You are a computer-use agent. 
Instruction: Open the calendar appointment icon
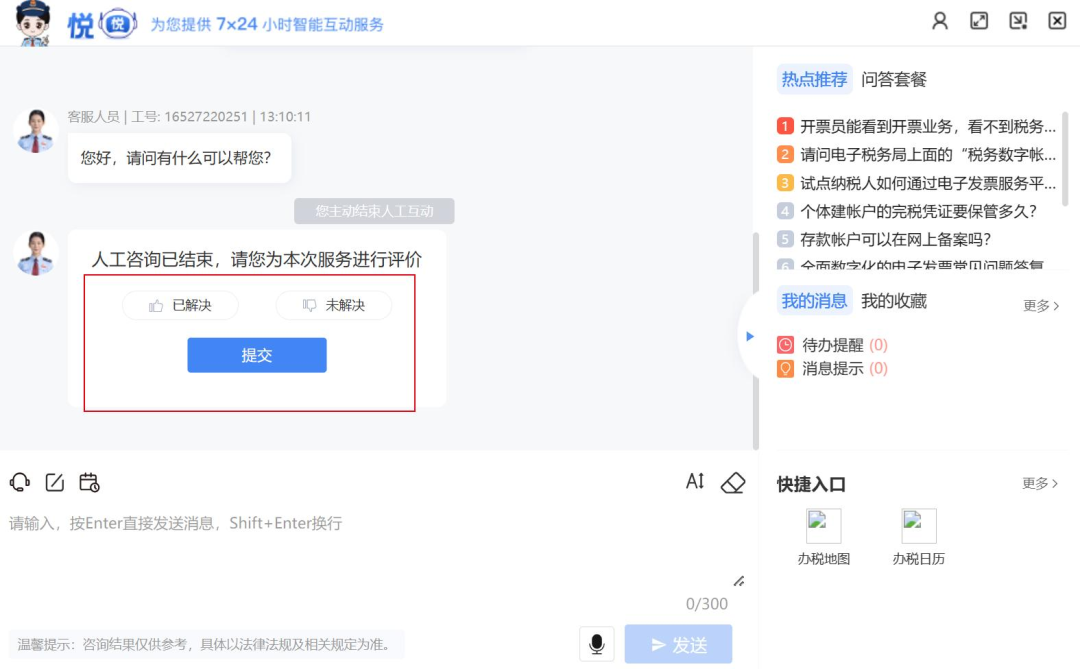[x=90, y=482]
